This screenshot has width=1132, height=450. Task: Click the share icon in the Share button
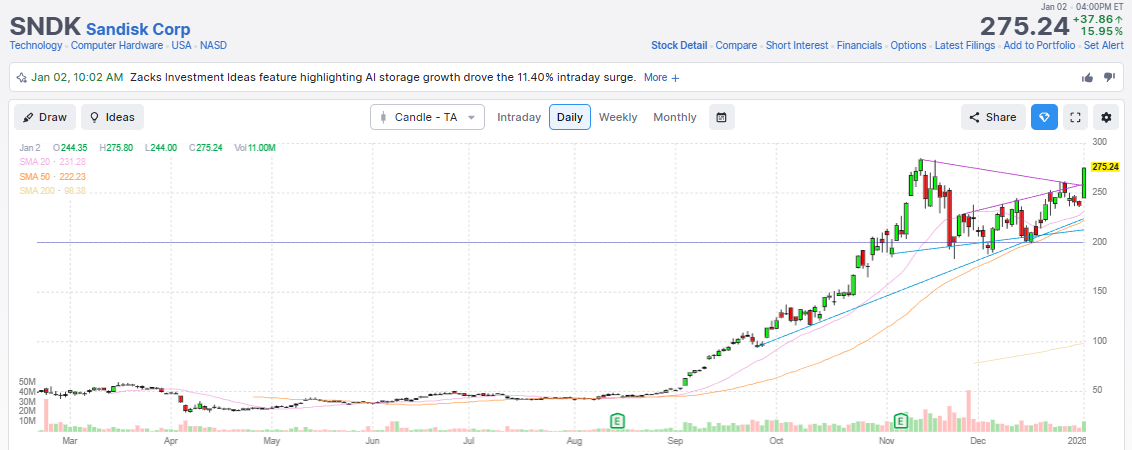[974, 117]
